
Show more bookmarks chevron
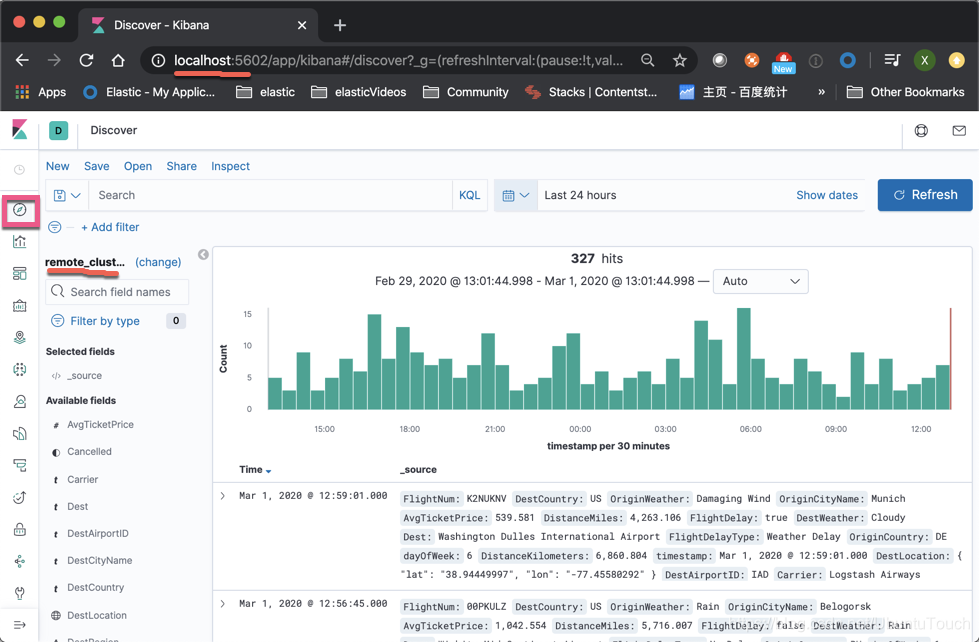821,92
